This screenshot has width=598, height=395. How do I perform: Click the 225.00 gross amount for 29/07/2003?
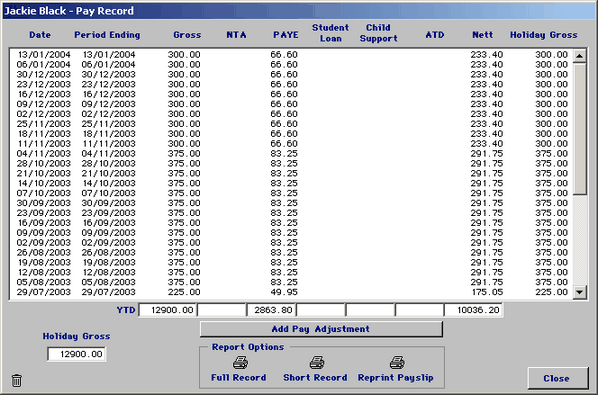(184, 292)
